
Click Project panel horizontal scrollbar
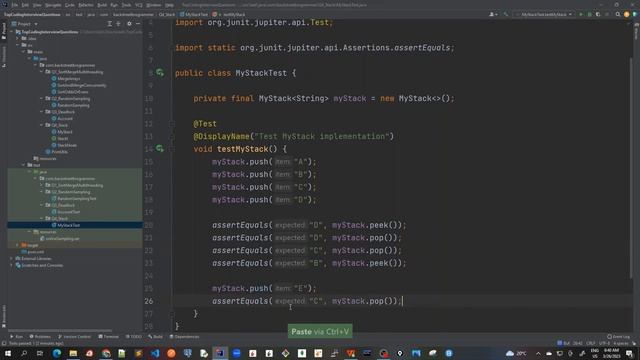pos(60,330)
